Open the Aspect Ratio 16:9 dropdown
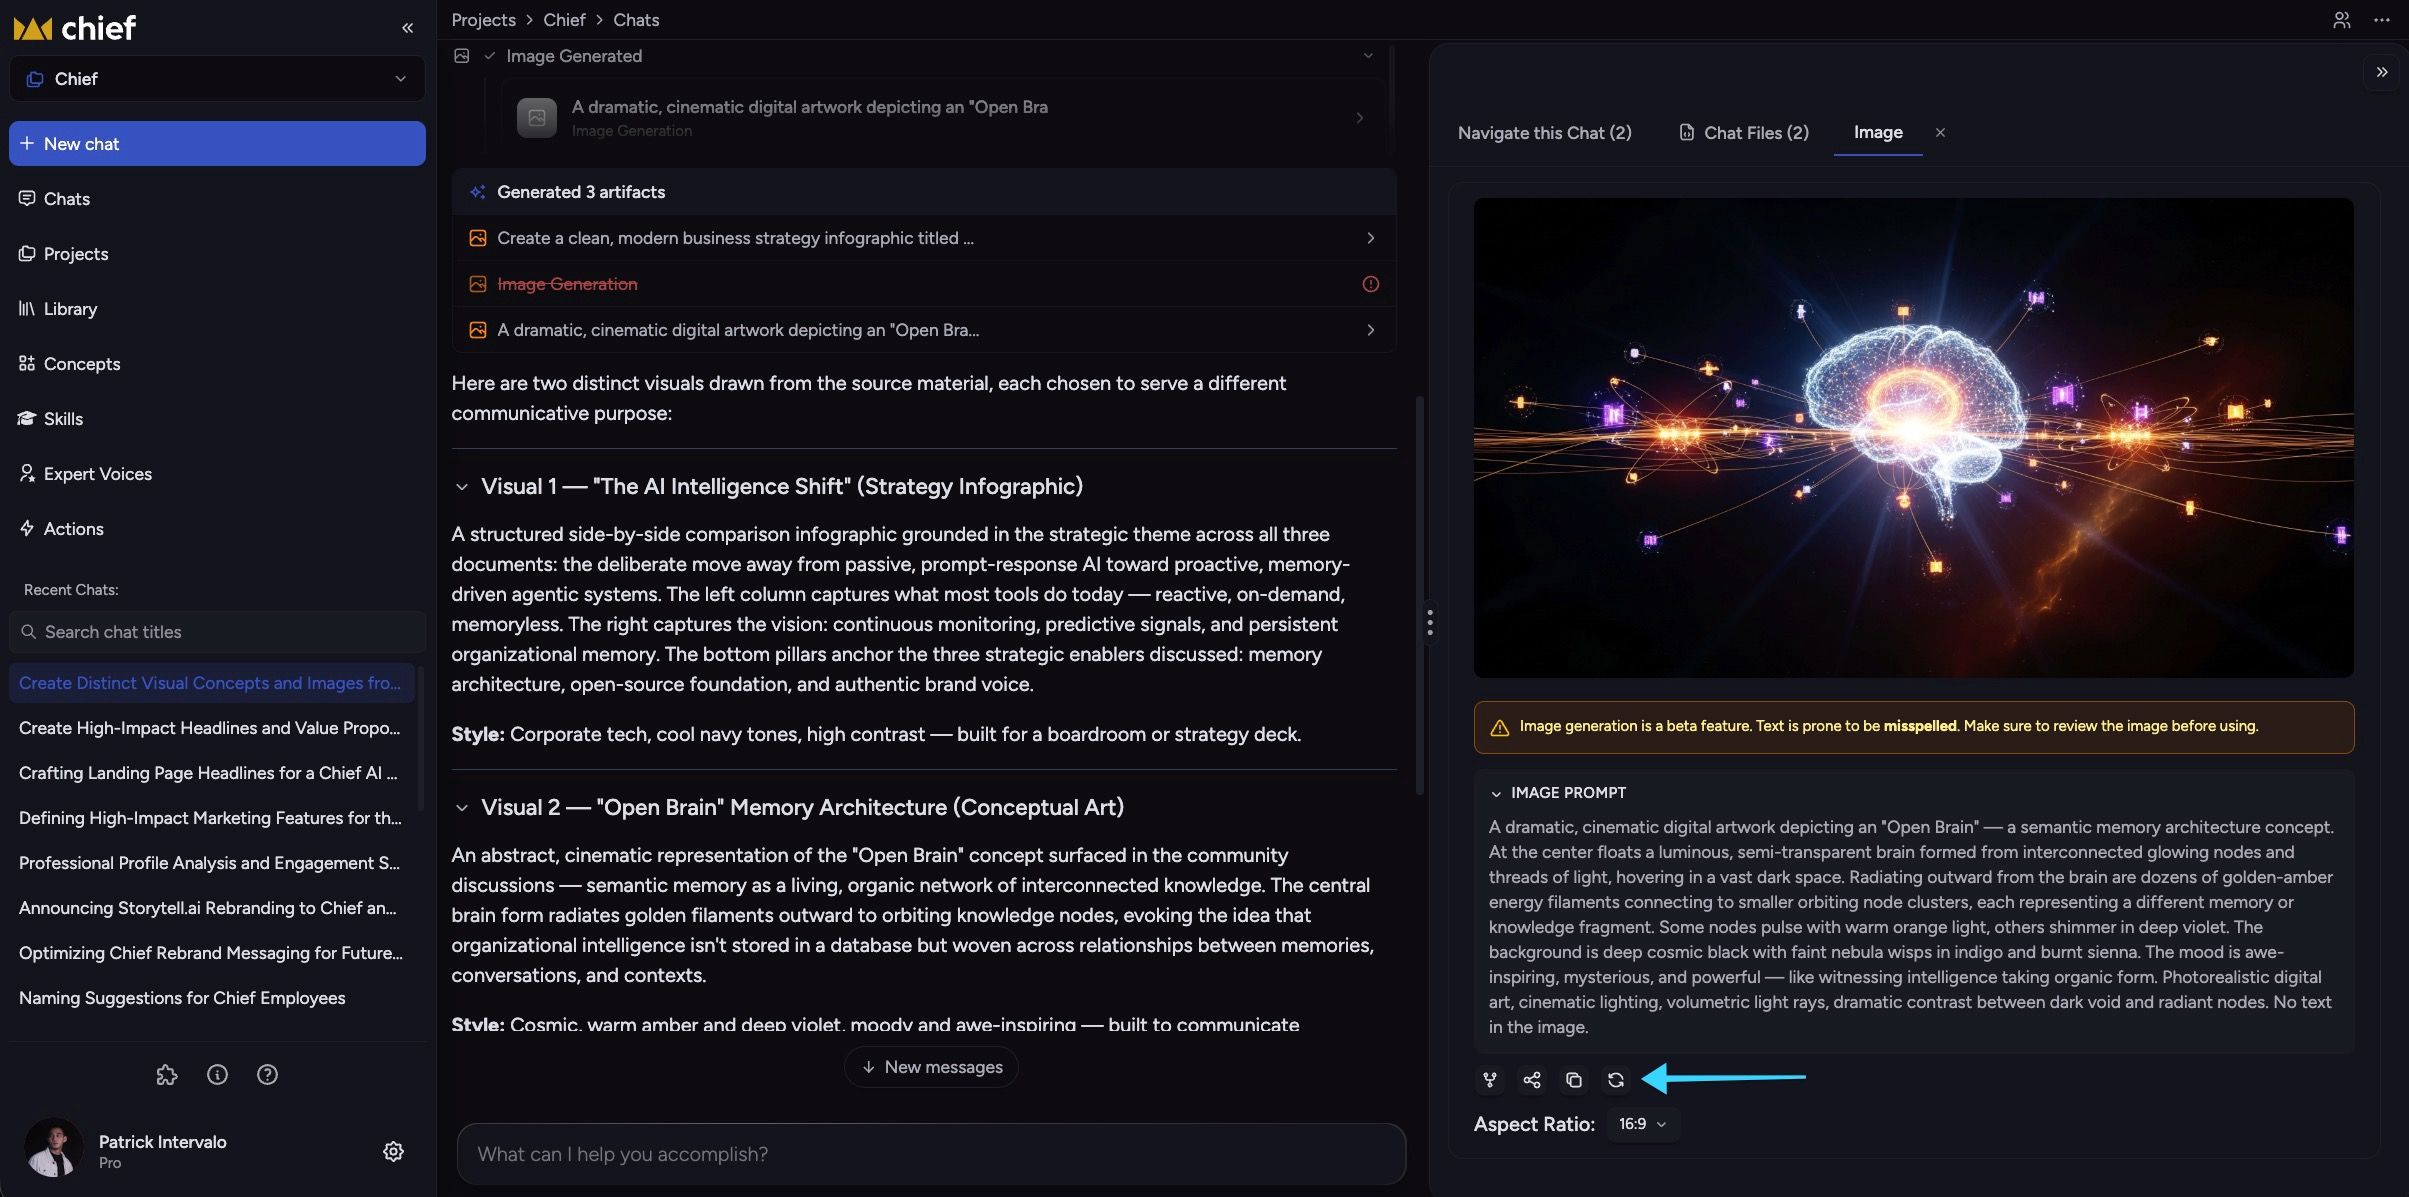2409x1197 pixels. [1643, 1124]
